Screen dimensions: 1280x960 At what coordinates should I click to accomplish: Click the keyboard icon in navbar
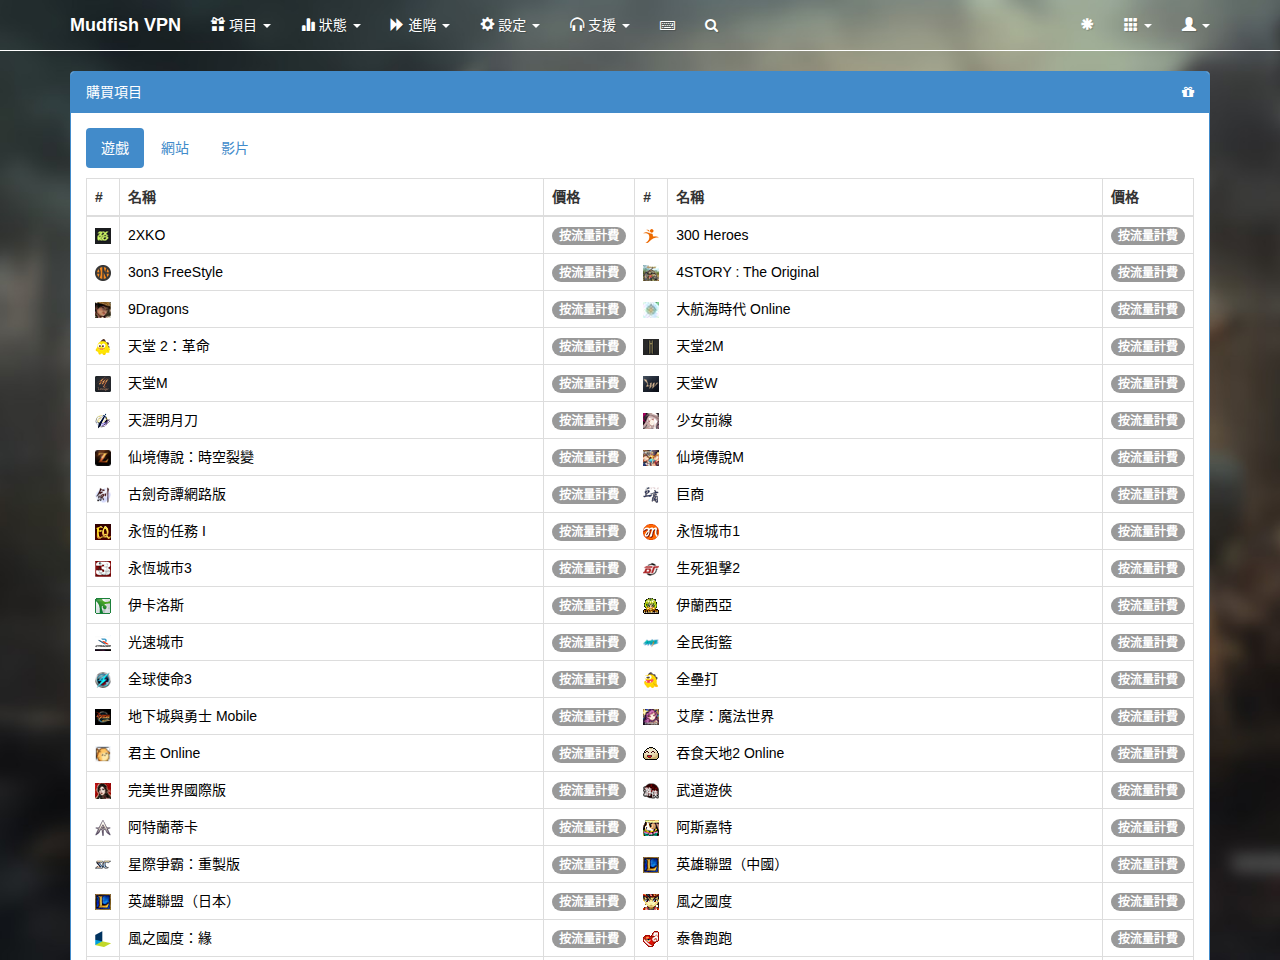tap(667, 25)
